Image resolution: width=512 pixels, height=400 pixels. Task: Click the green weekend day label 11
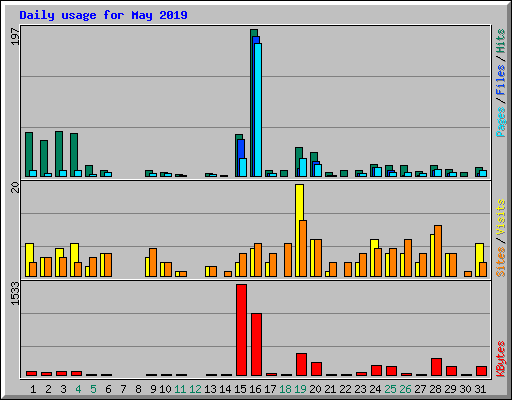coord(180,389)
